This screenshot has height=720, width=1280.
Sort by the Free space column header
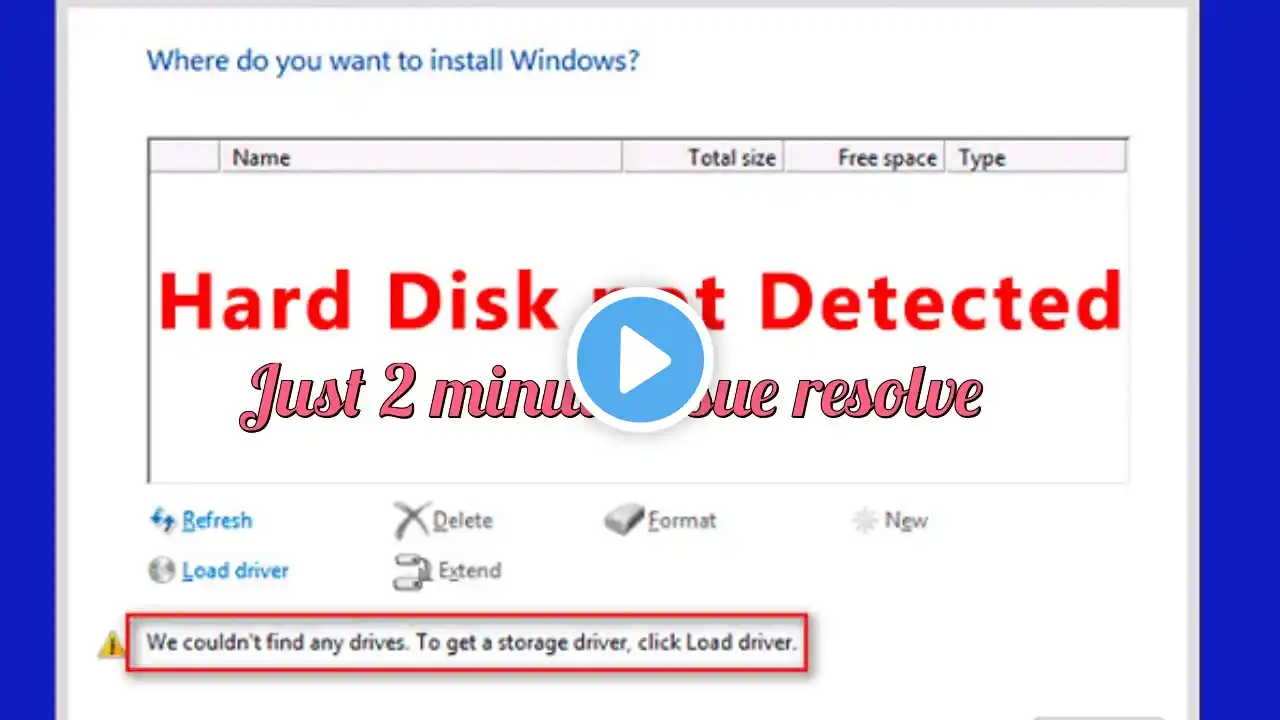(865, 157)
